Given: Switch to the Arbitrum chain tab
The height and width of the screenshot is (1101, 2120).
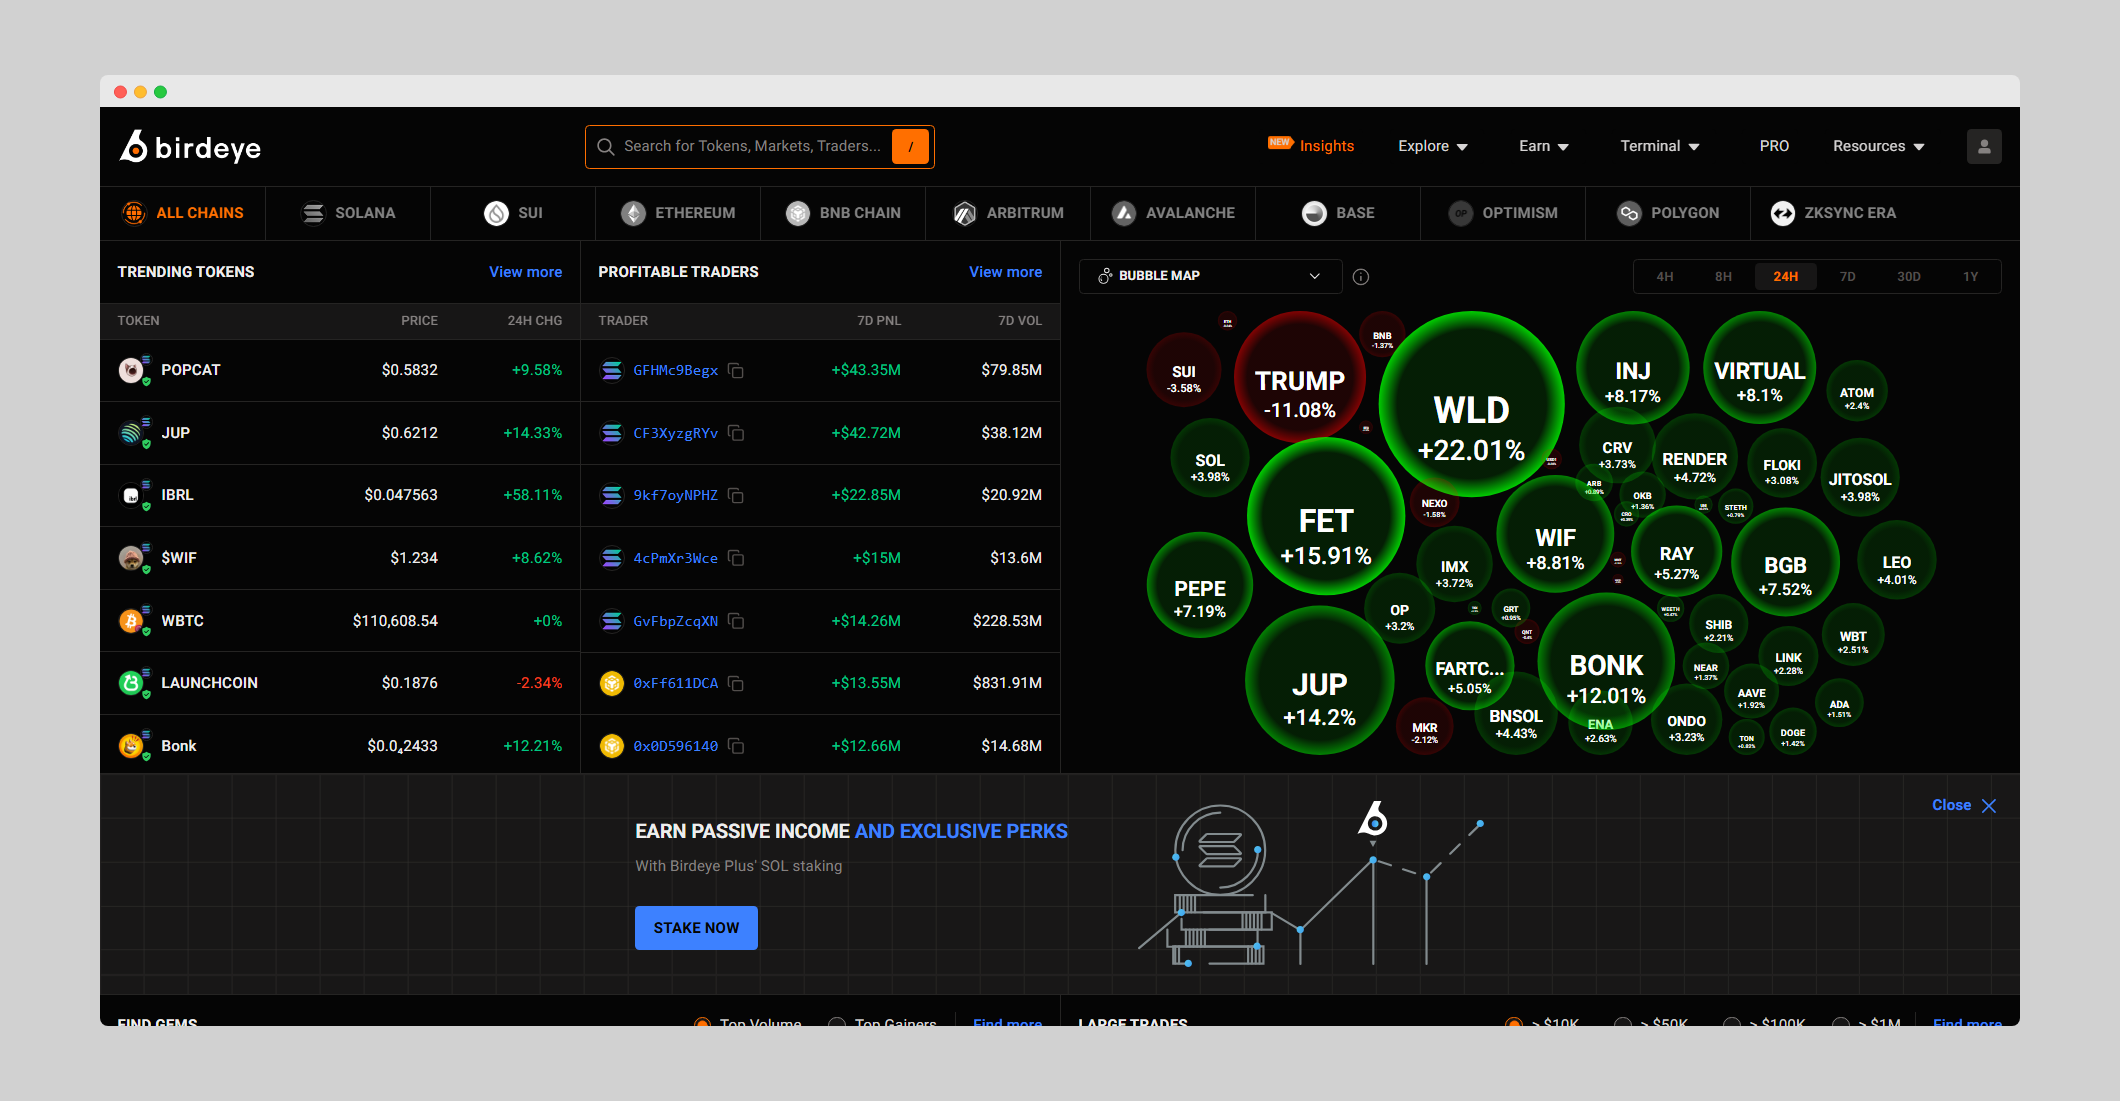Looking at the screenshot, I should 1008,213.
